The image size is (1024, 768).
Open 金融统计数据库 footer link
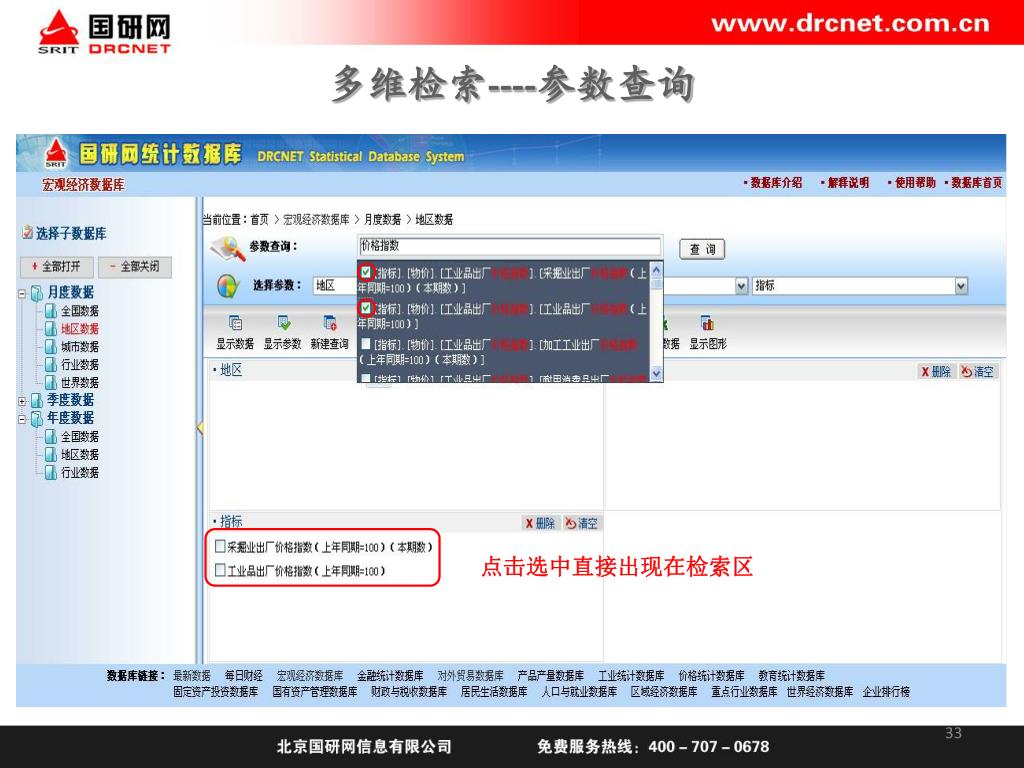point(390,675)
